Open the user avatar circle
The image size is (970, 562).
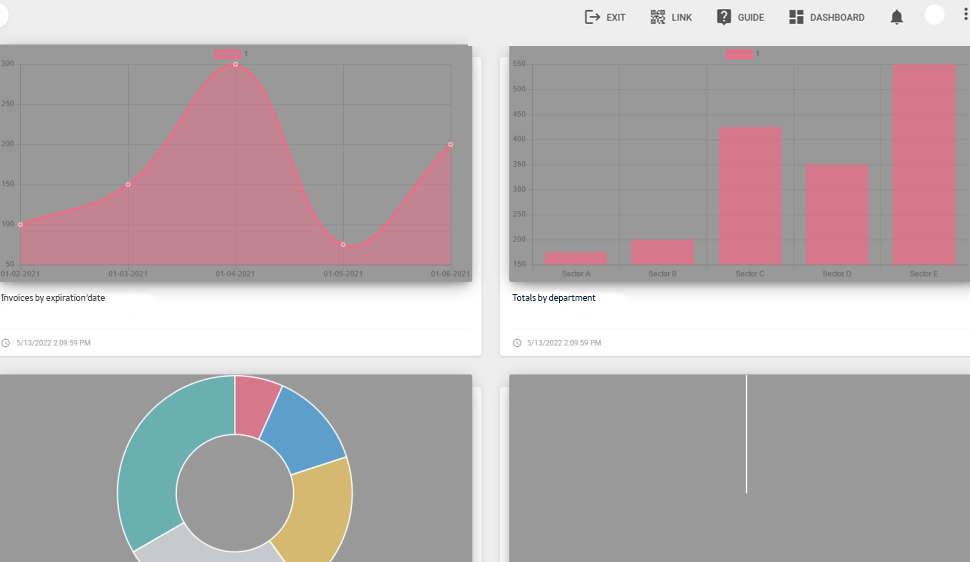click(x=934, y=15)
